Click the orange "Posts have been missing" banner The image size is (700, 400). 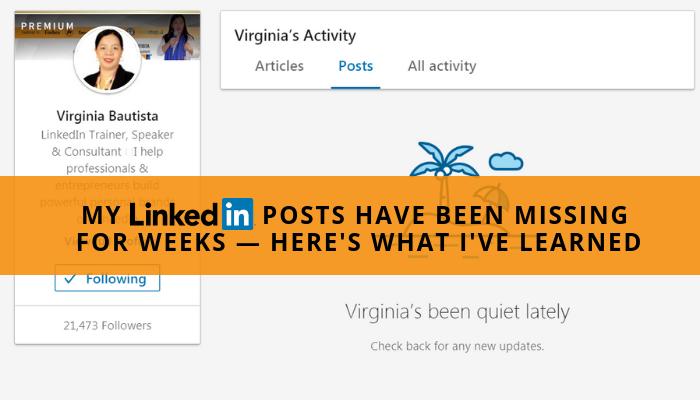coord(350,225)
